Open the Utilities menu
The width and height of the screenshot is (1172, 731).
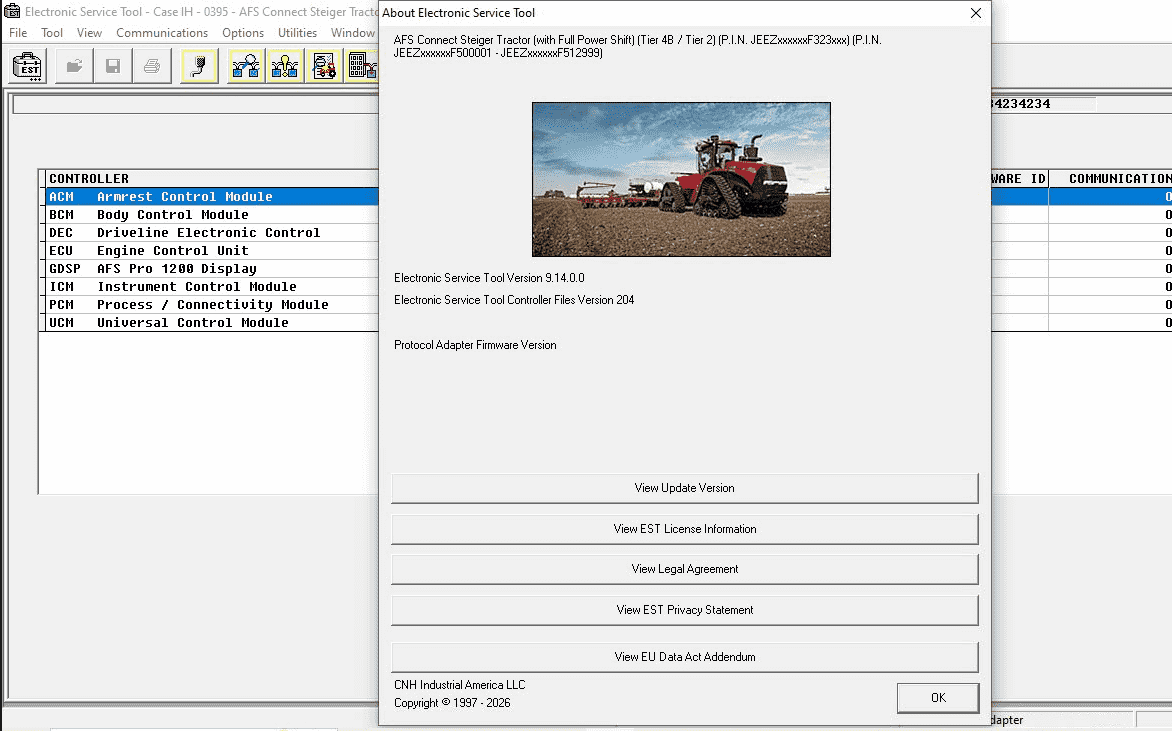pos(297,32)
